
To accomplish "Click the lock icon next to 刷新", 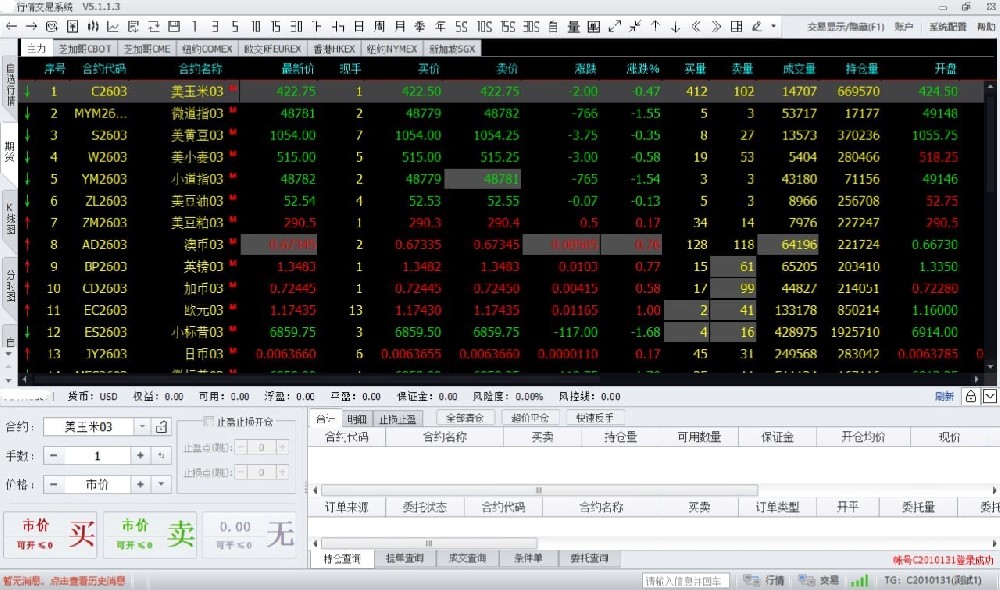I will tap(970, 396).
